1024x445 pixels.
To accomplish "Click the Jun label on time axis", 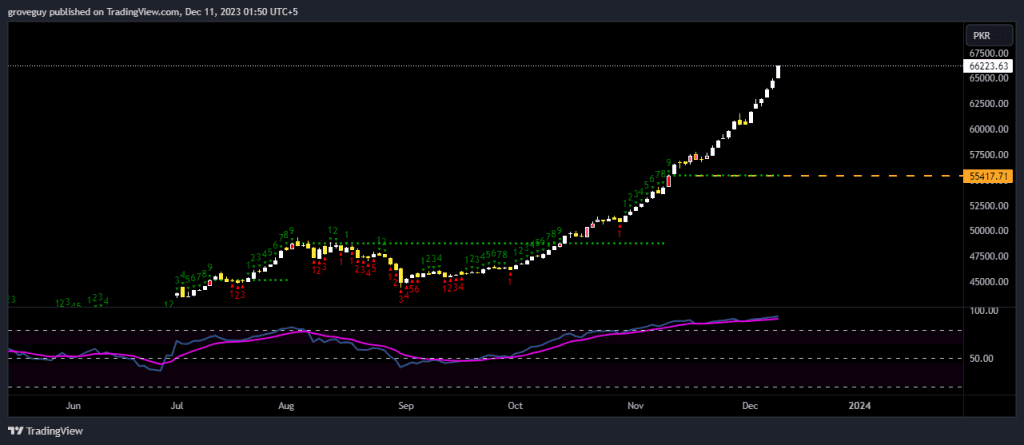I will tap(72, 407).
